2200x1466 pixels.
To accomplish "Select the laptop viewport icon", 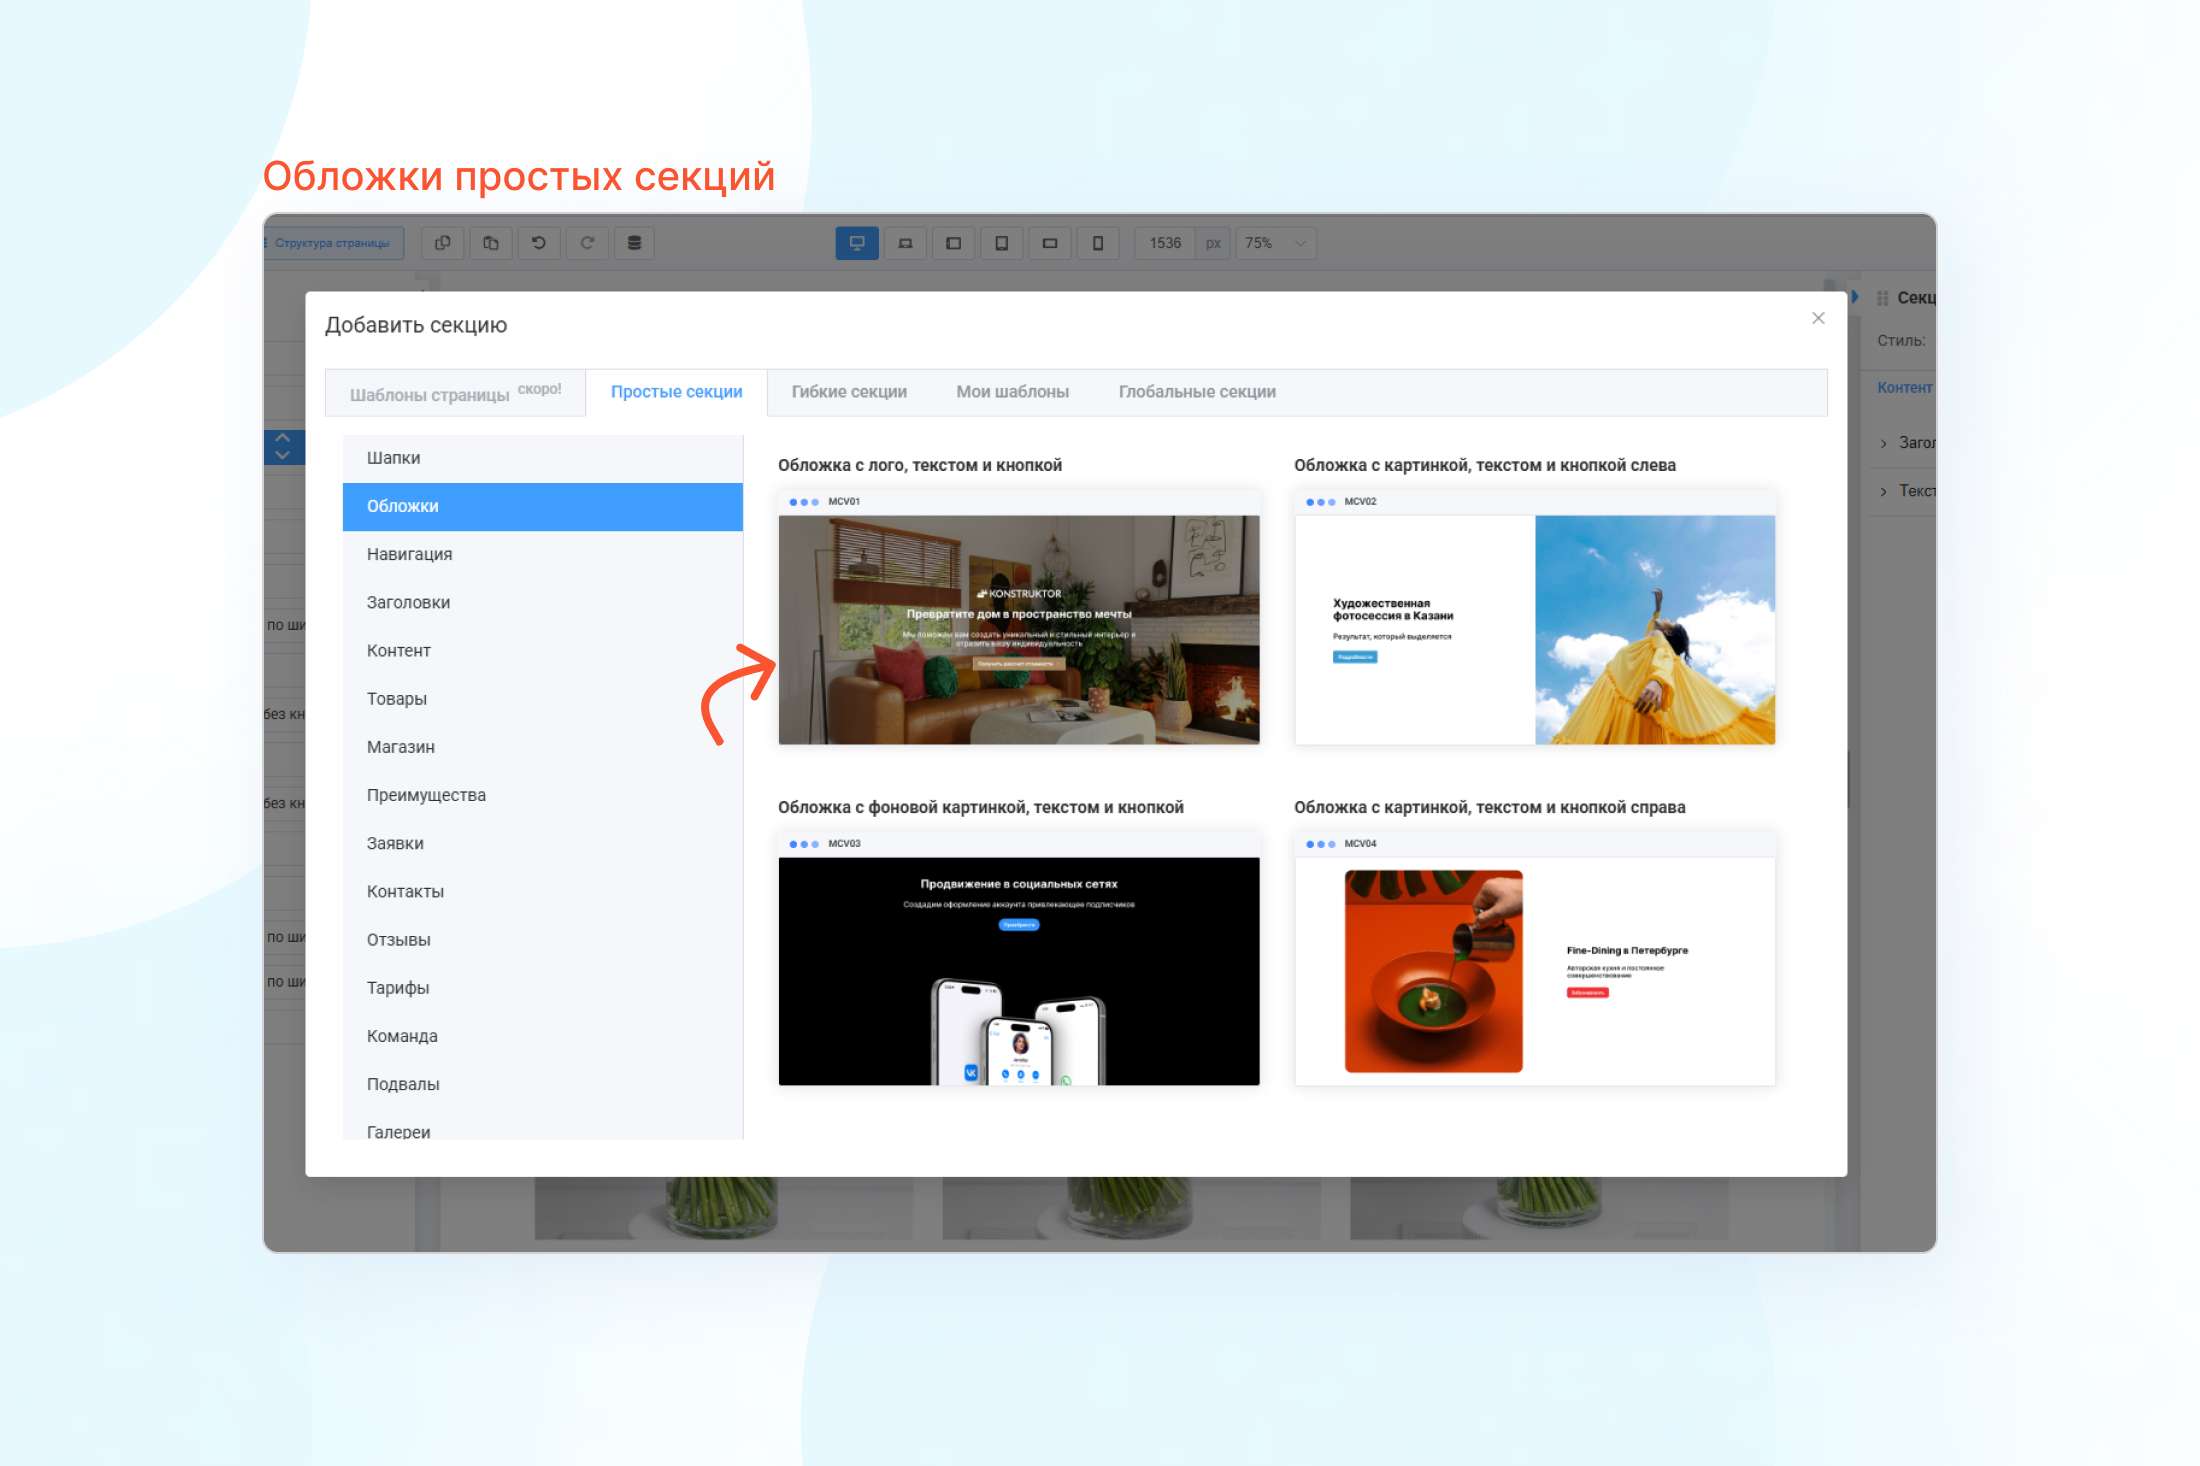I will coord(905,243).
